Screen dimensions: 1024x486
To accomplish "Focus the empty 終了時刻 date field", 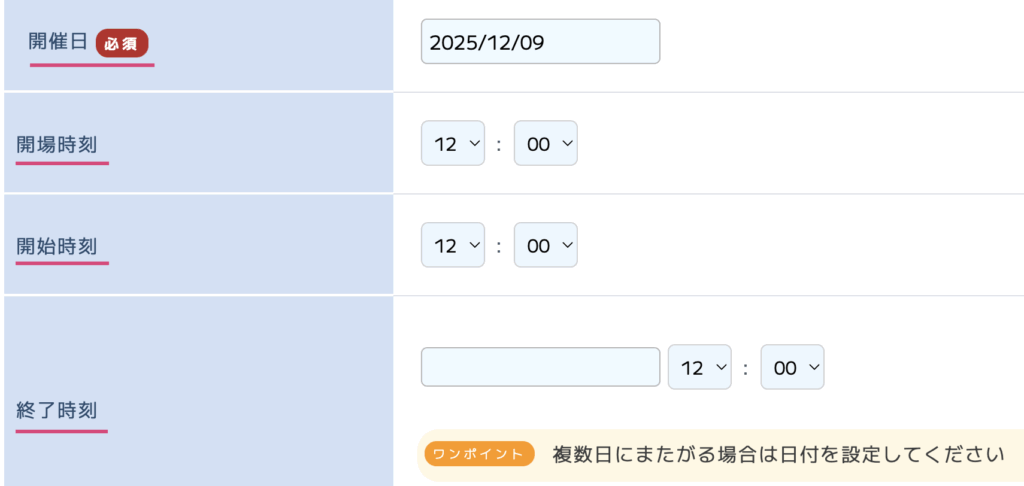I will pyautogui.click(x=540, y=367).
